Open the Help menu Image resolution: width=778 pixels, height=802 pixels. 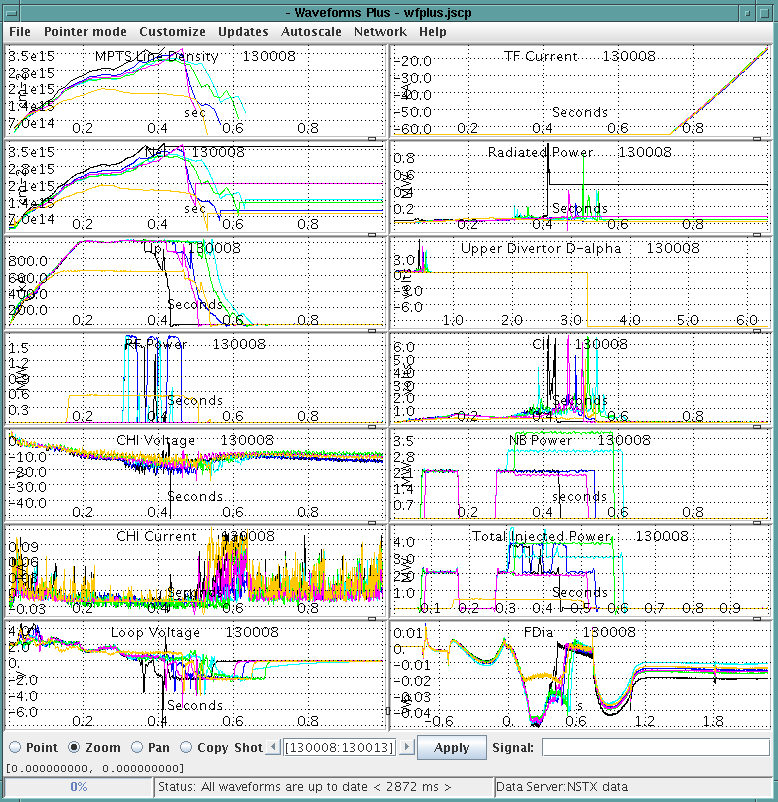tap(433, 32)
